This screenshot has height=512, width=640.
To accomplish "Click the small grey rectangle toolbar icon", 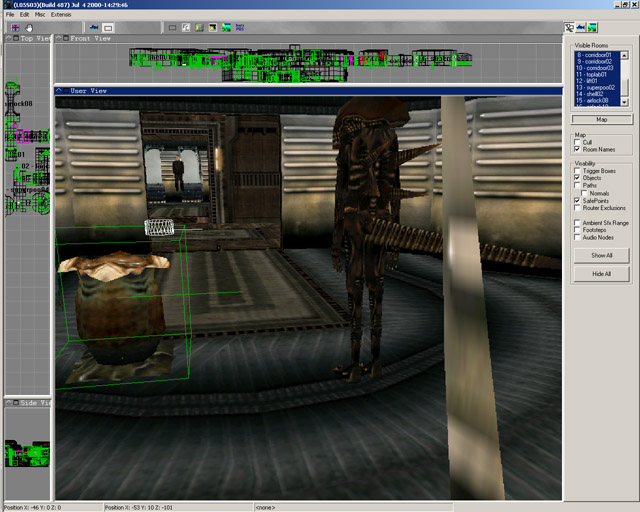I will click(172, 28).
